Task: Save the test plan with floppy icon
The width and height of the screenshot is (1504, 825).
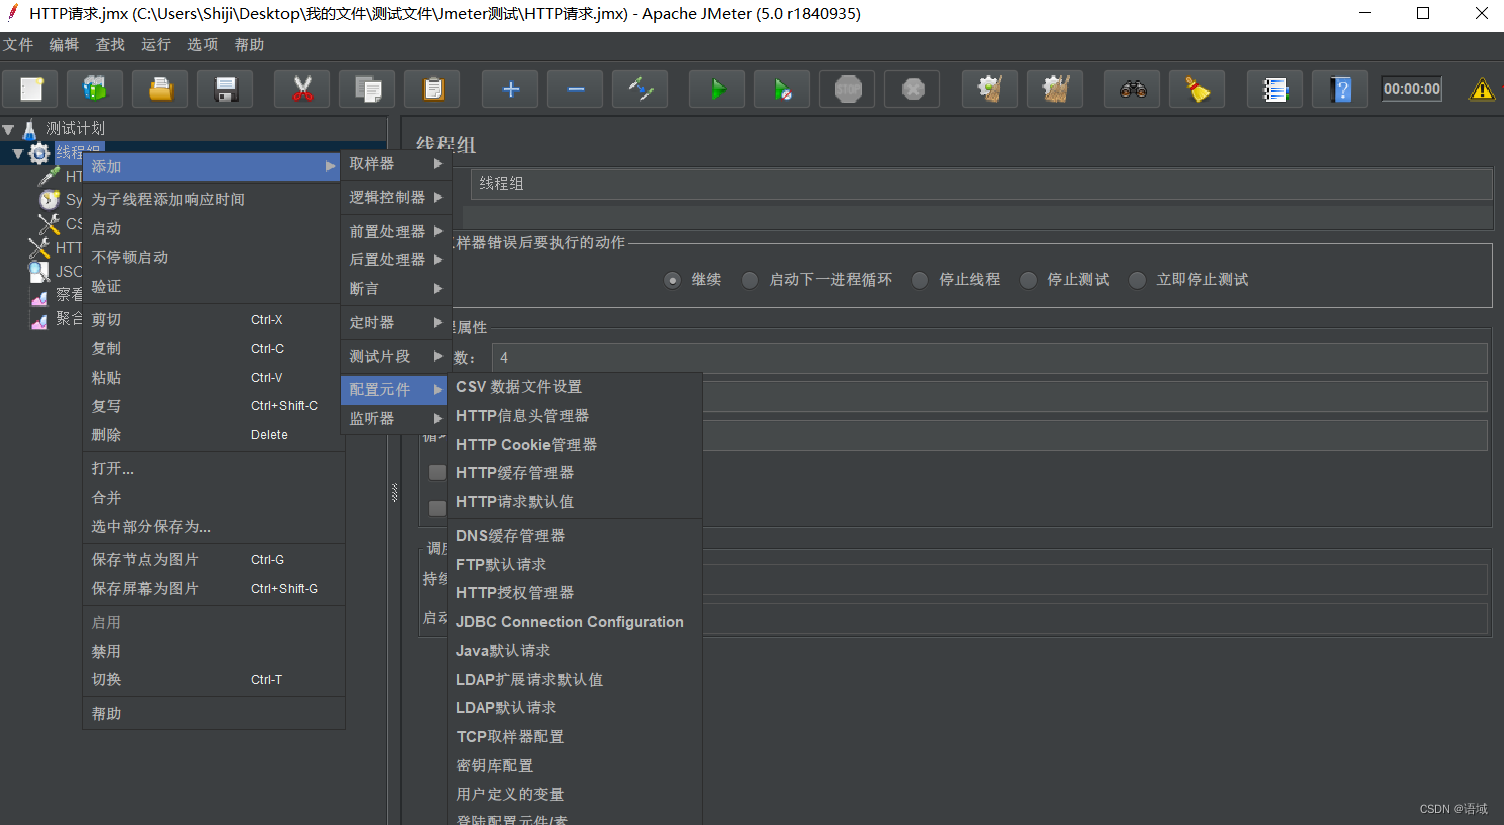Action: 226,89
